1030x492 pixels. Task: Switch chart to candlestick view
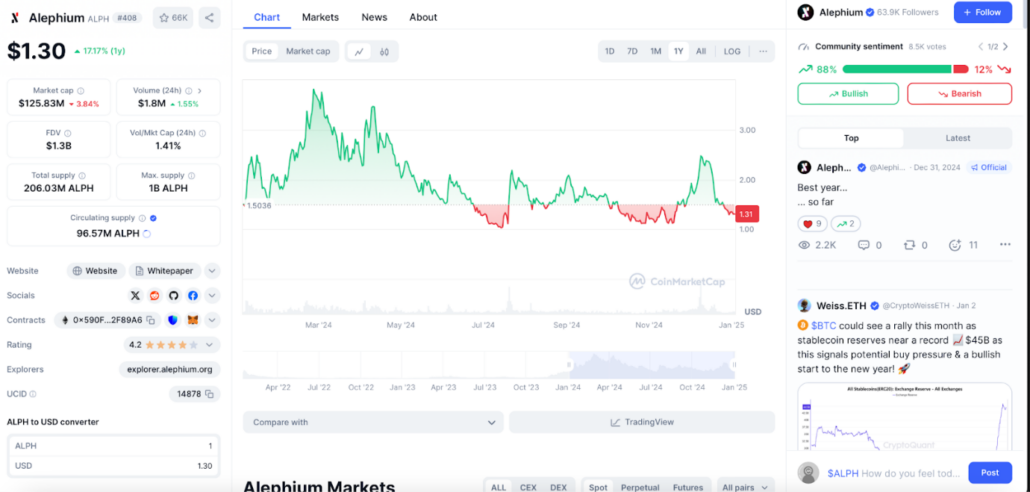(x=383, y=51)
